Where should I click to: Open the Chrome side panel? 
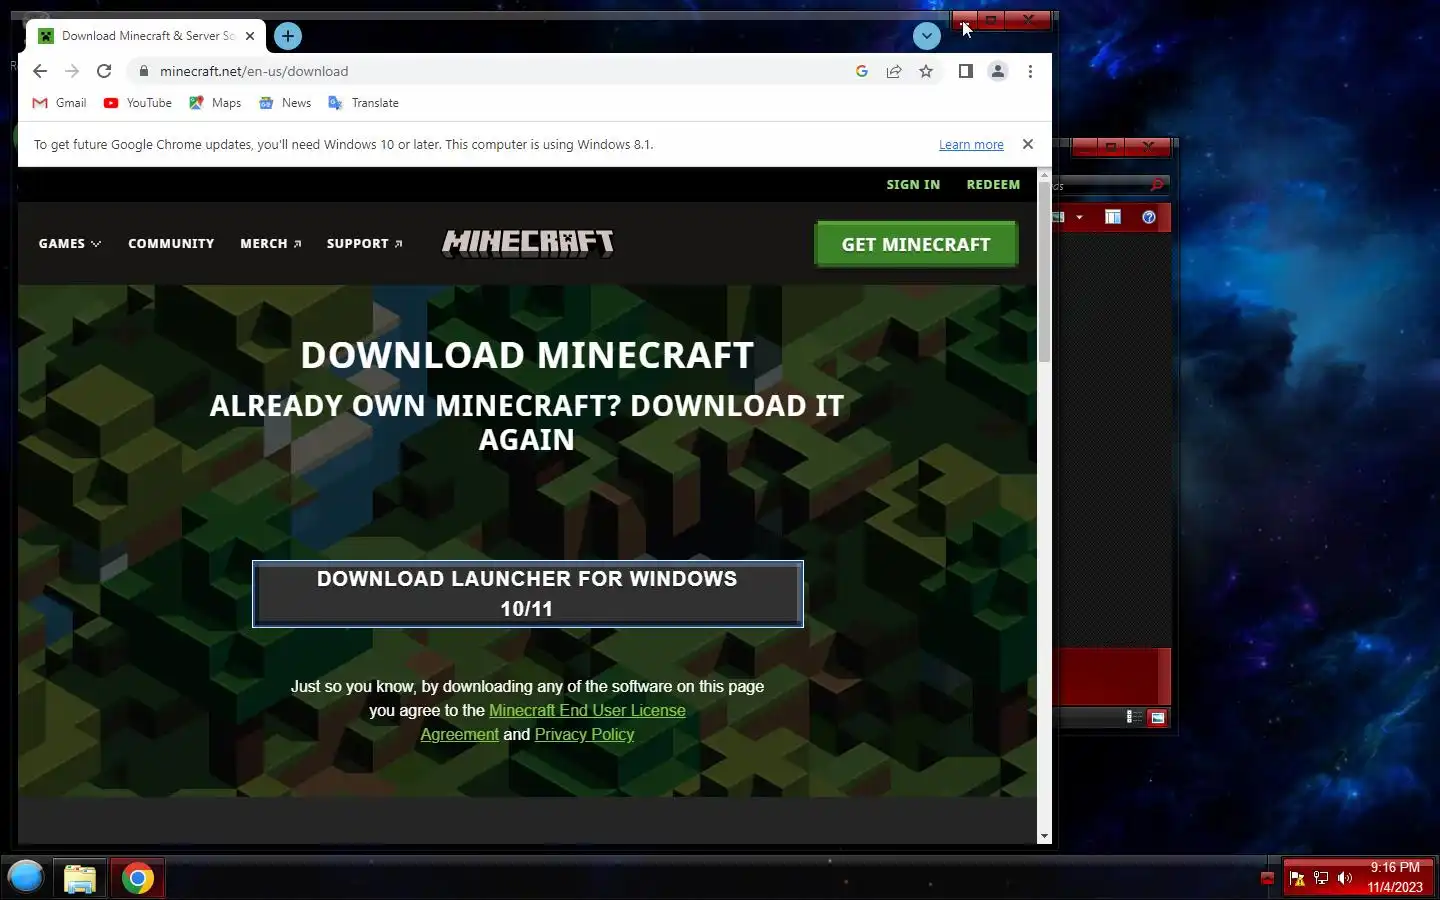(966, 71)
